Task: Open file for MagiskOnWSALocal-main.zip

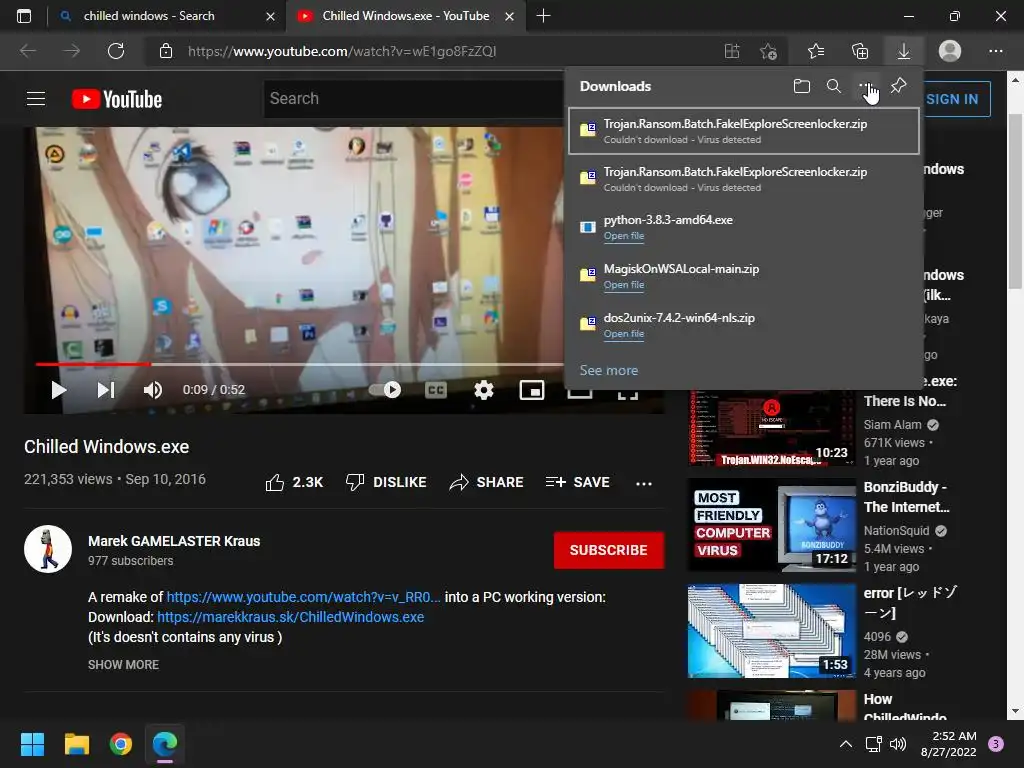Action: coord(624,285)
